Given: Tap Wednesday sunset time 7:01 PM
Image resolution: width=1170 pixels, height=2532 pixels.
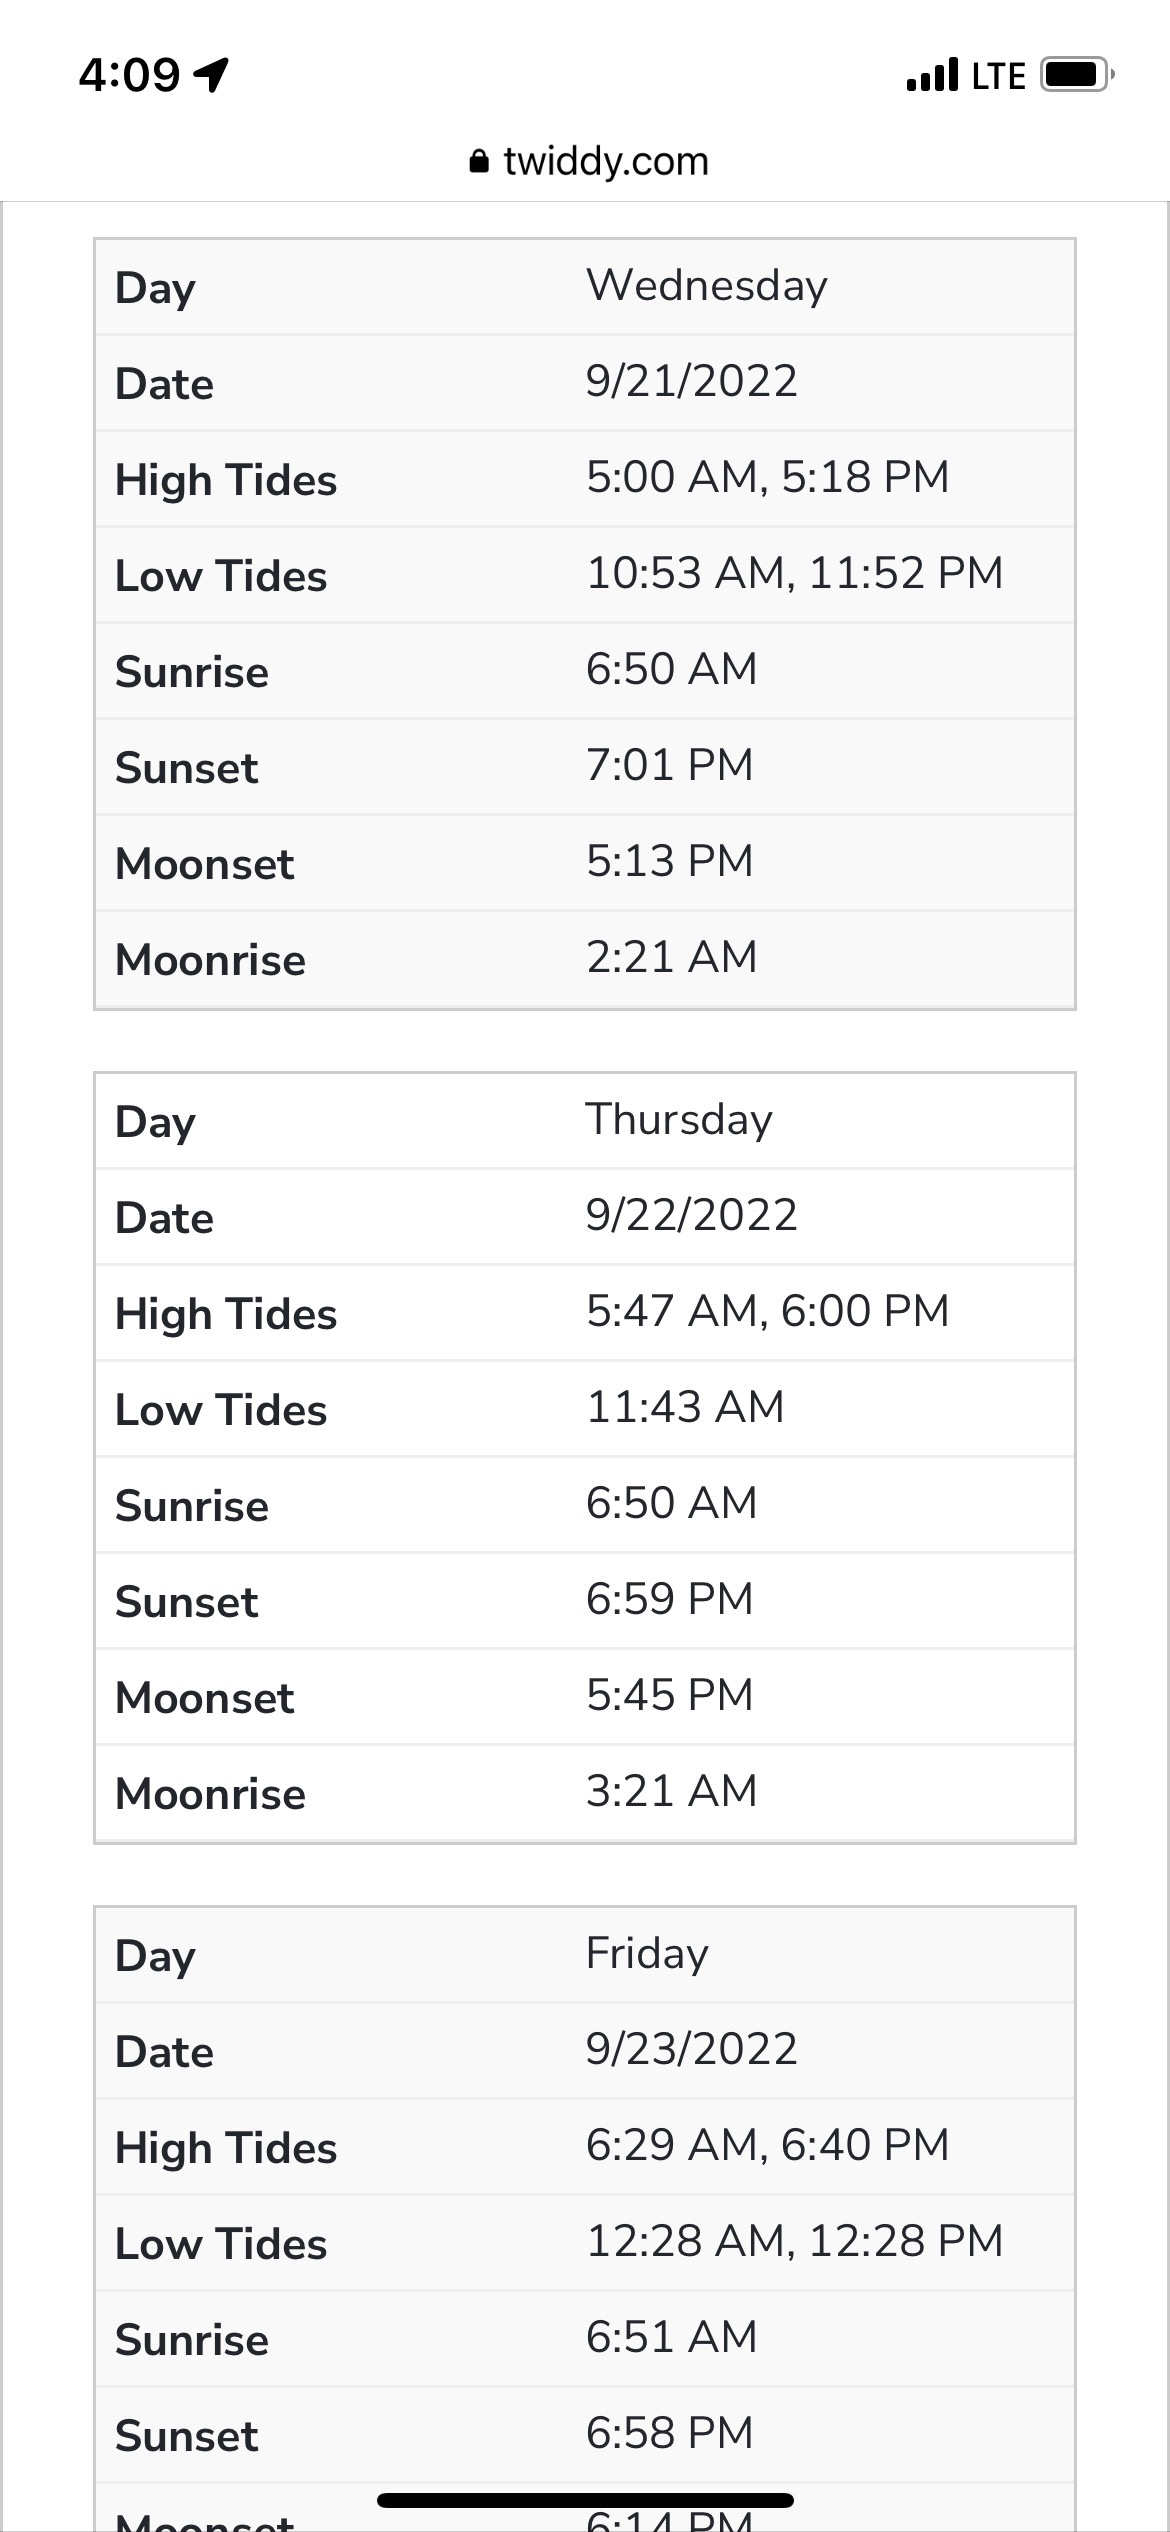Looking at the screenshot, I should [669, 766].
